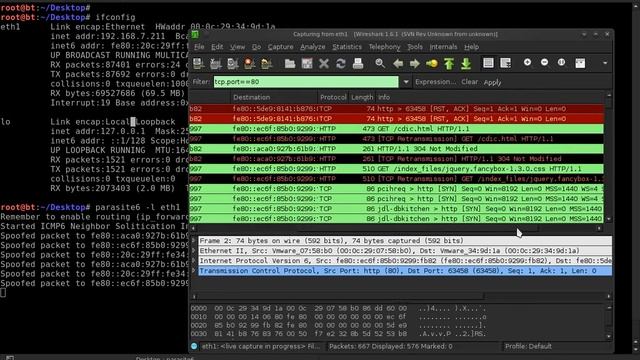The height and width of the screenshot is (360, 640).
Task: Toggle packet list colorization
Action: pyautogui.click(x=488, y=63)
